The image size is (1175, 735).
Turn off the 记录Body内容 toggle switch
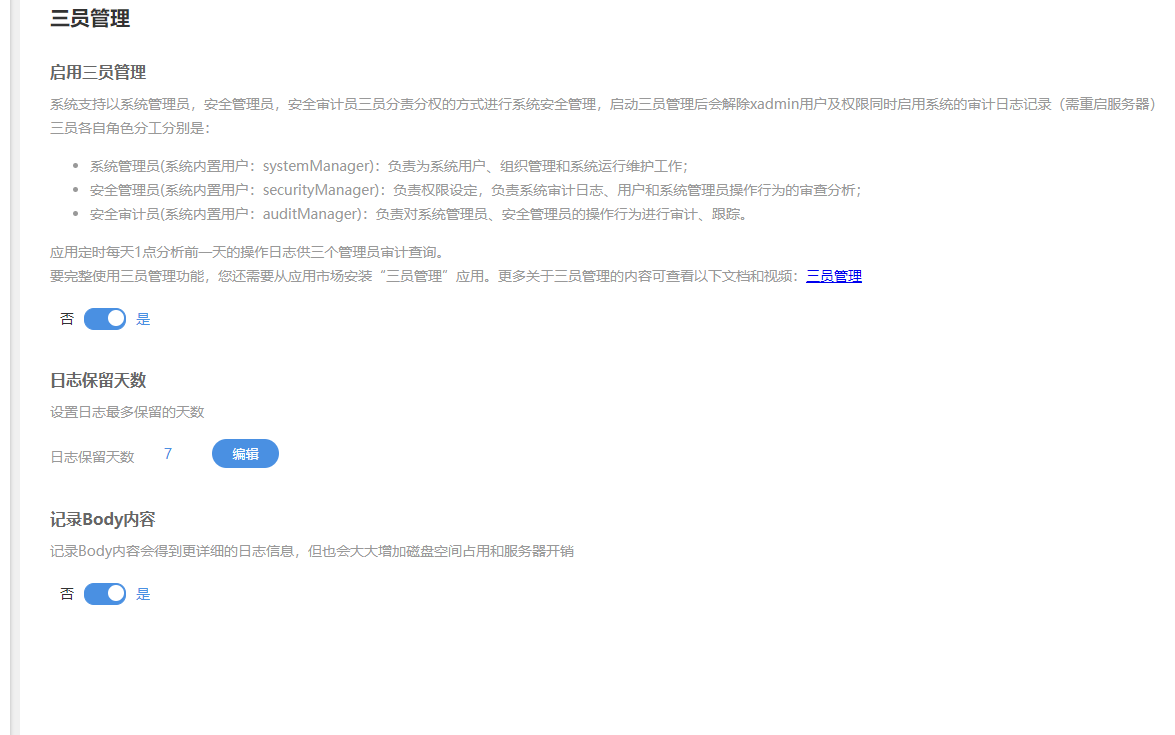click(x=104, y=593)
